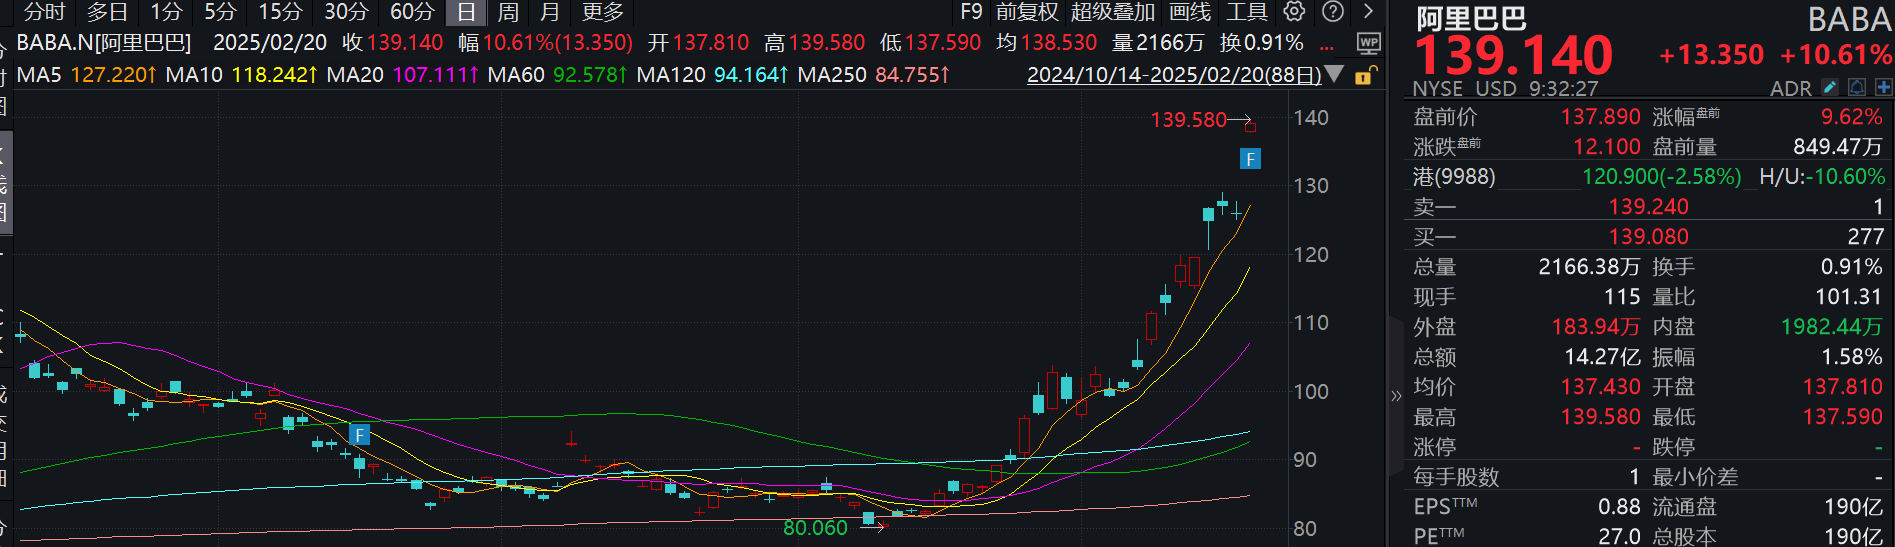Open the 更多 more periods menu
1895x547 pixels.
click(603, 12)
